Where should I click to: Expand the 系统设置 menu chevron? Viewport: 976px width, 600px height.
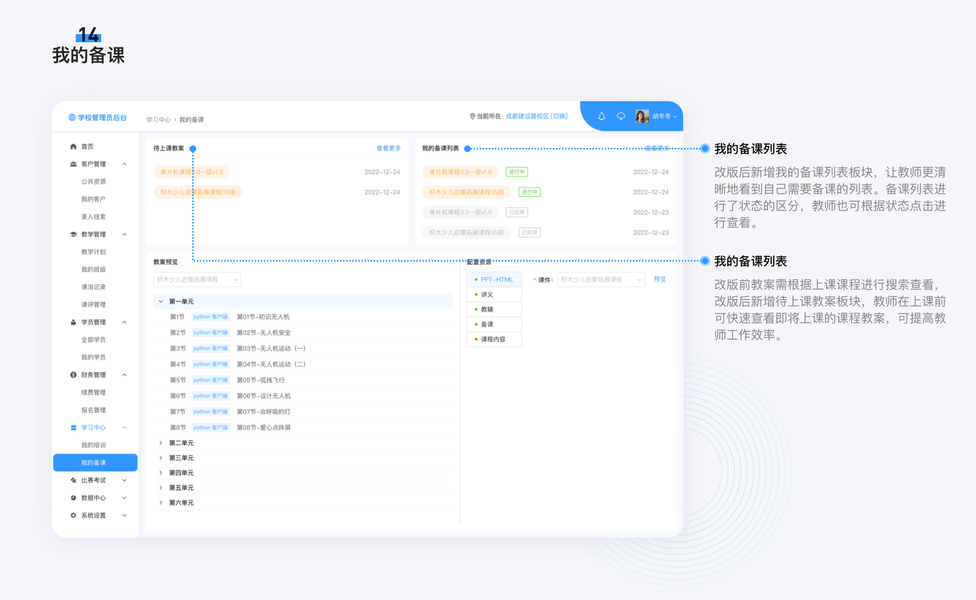(x=124, y=515)
